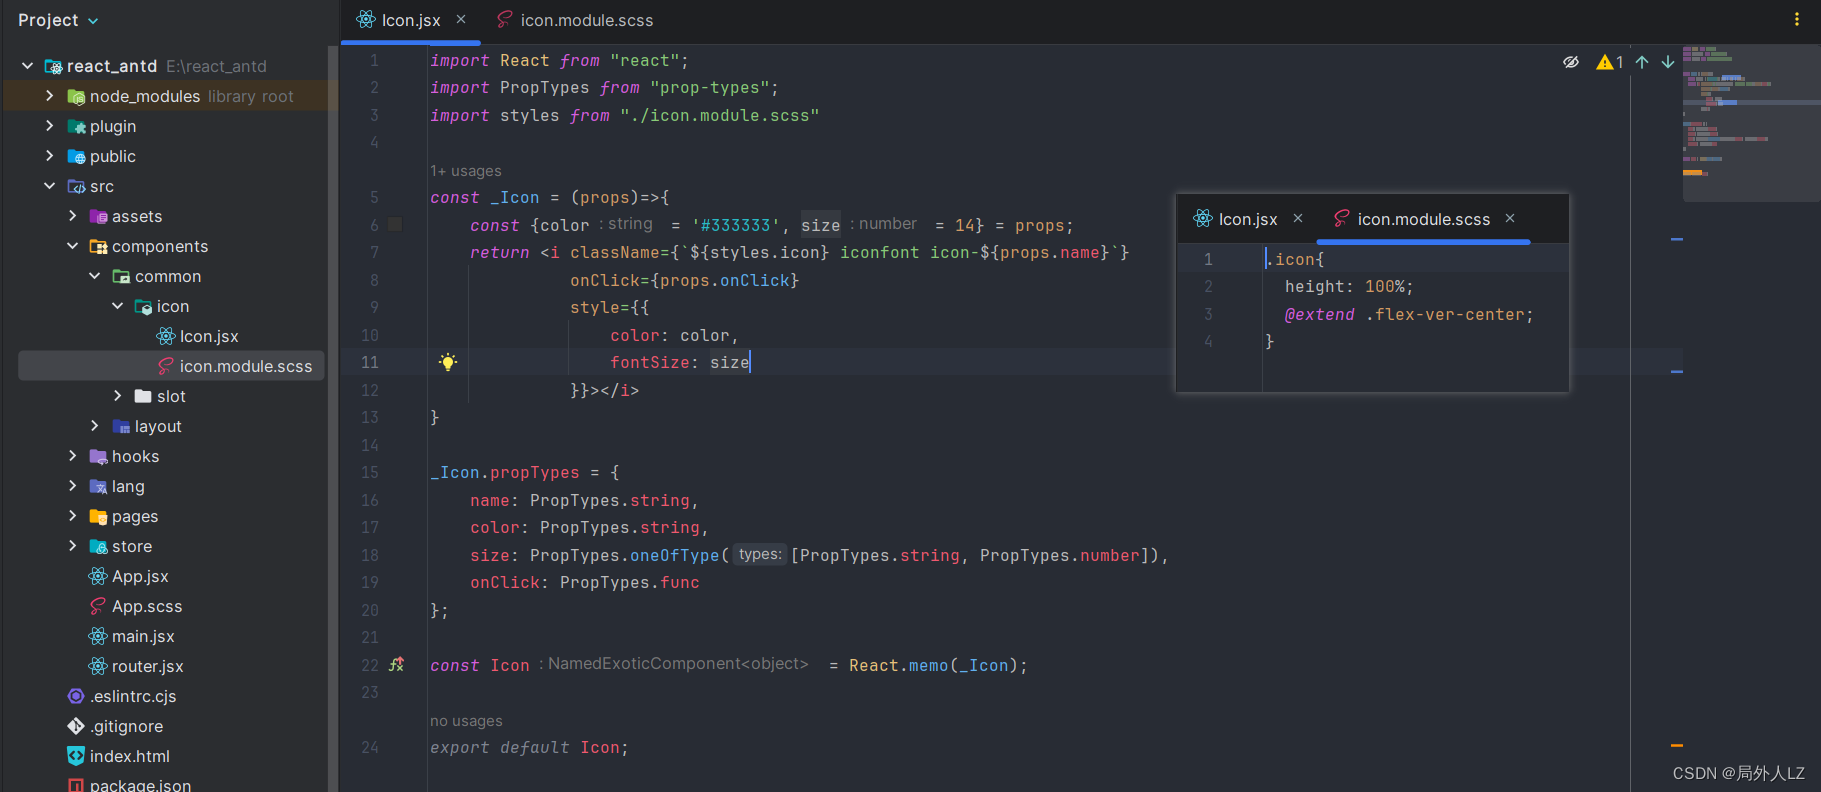
Task: Expand the plugin folder
Action: 50,126
